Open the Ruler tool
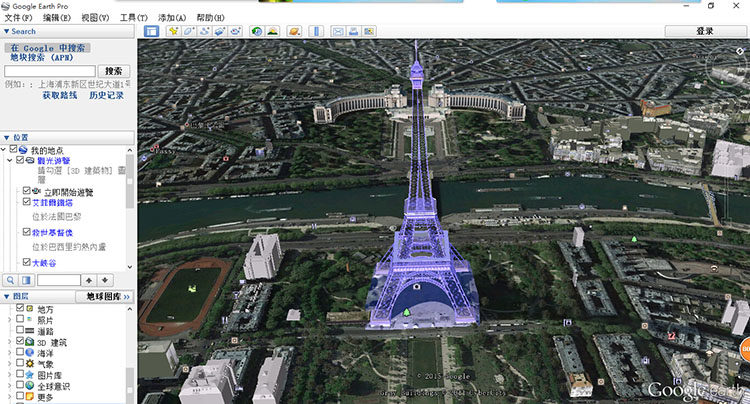This screenshot has width=750, height=404. (x=316, y=32)
